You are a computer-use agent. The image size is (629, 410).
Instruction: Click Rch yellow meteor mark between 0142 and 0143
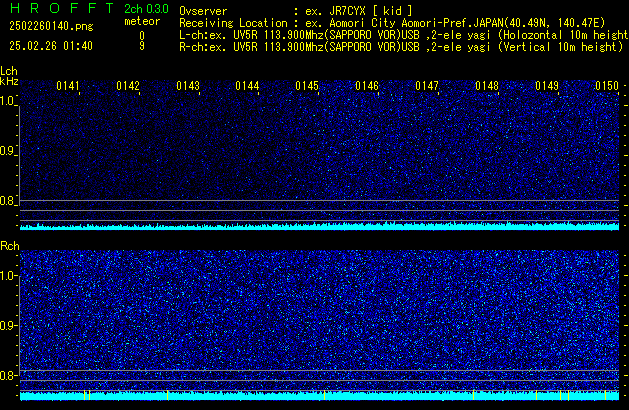tap(167, 395)
